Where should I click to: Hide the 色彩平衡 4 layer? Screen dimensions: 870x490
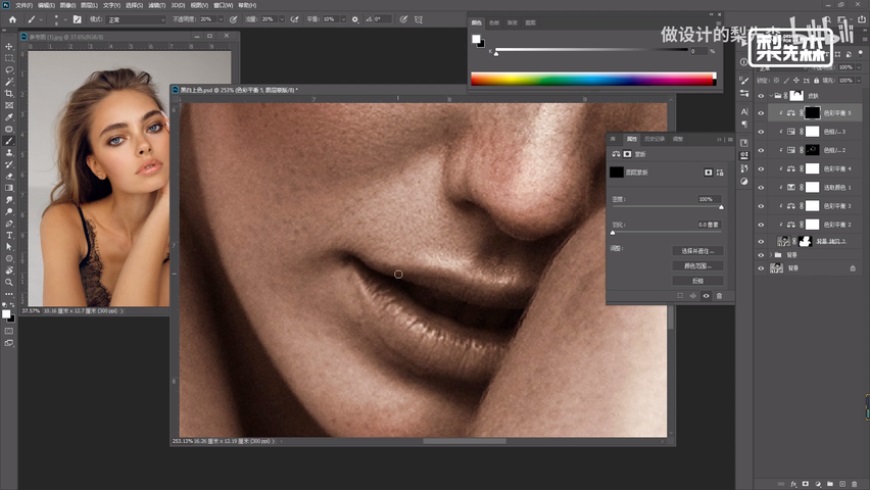pos(761,169)
